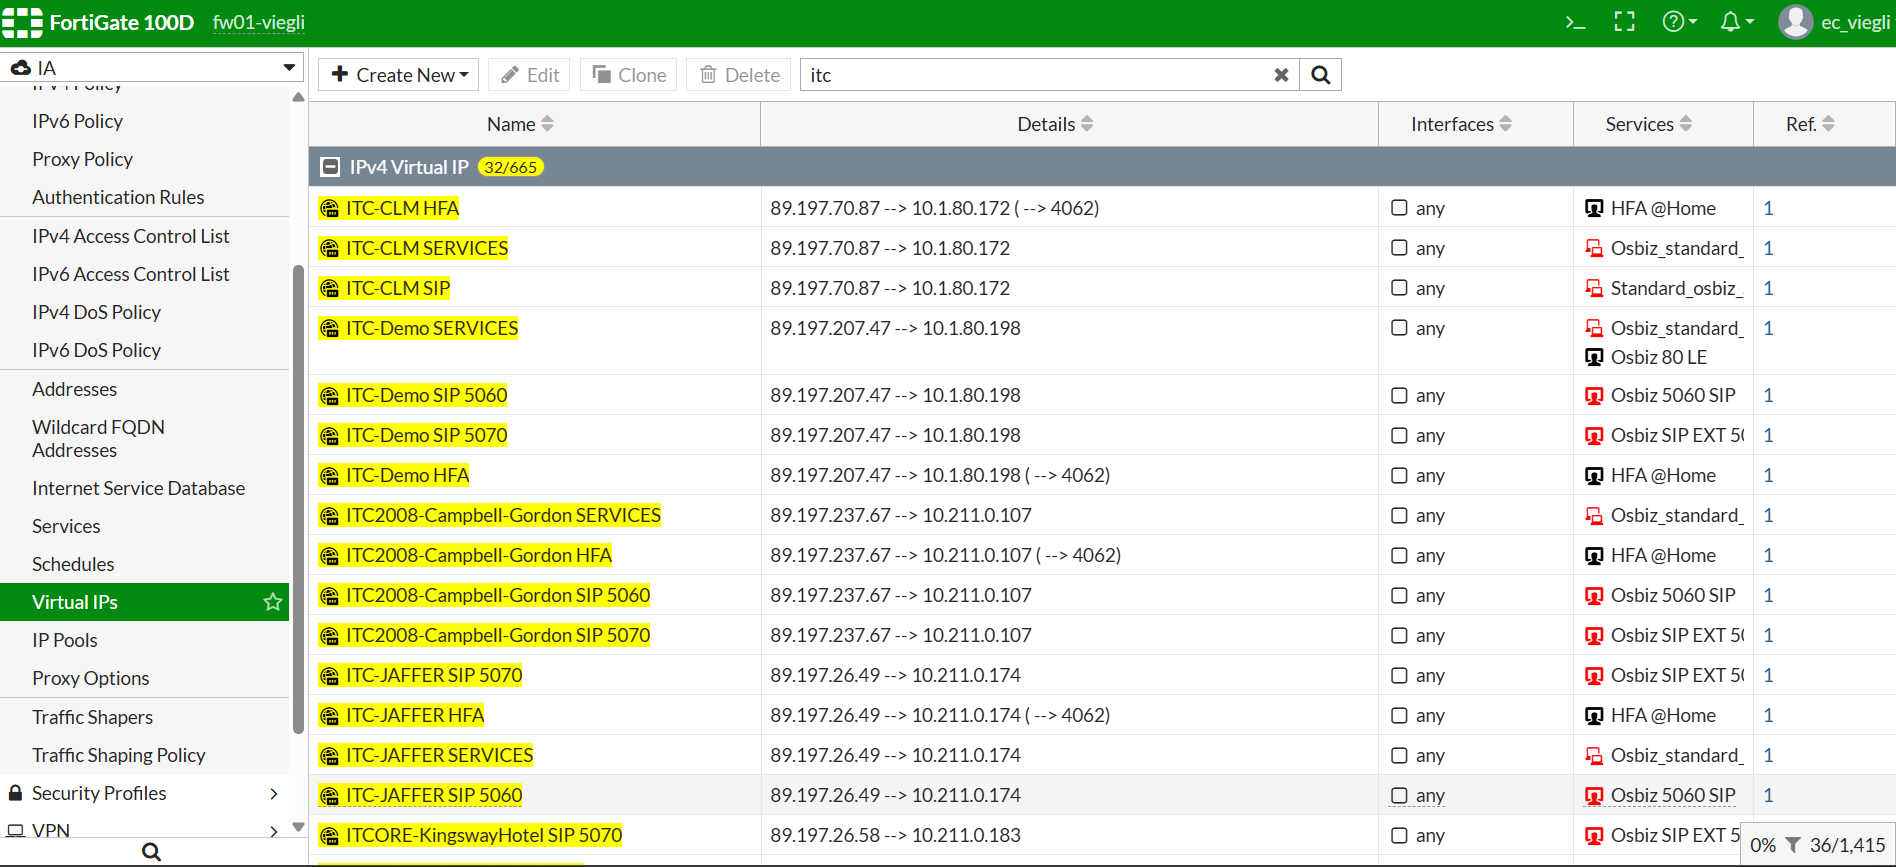The image size is (1896, 867).
Task: Click any interface icon for ITC-CLM HFA
Action: pos(1399,208)
